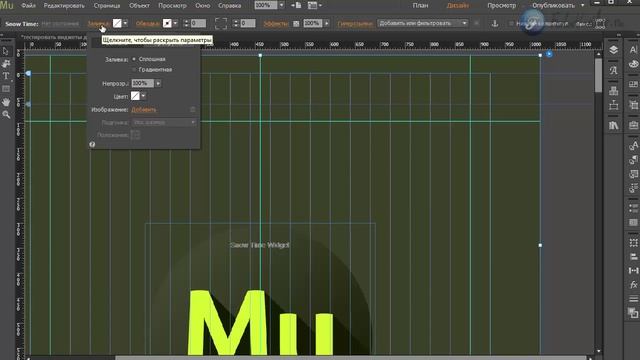Click Цвет color swatch in Fill popup
The width and height of the screenshot is (640, 360).
click(135, 96)
